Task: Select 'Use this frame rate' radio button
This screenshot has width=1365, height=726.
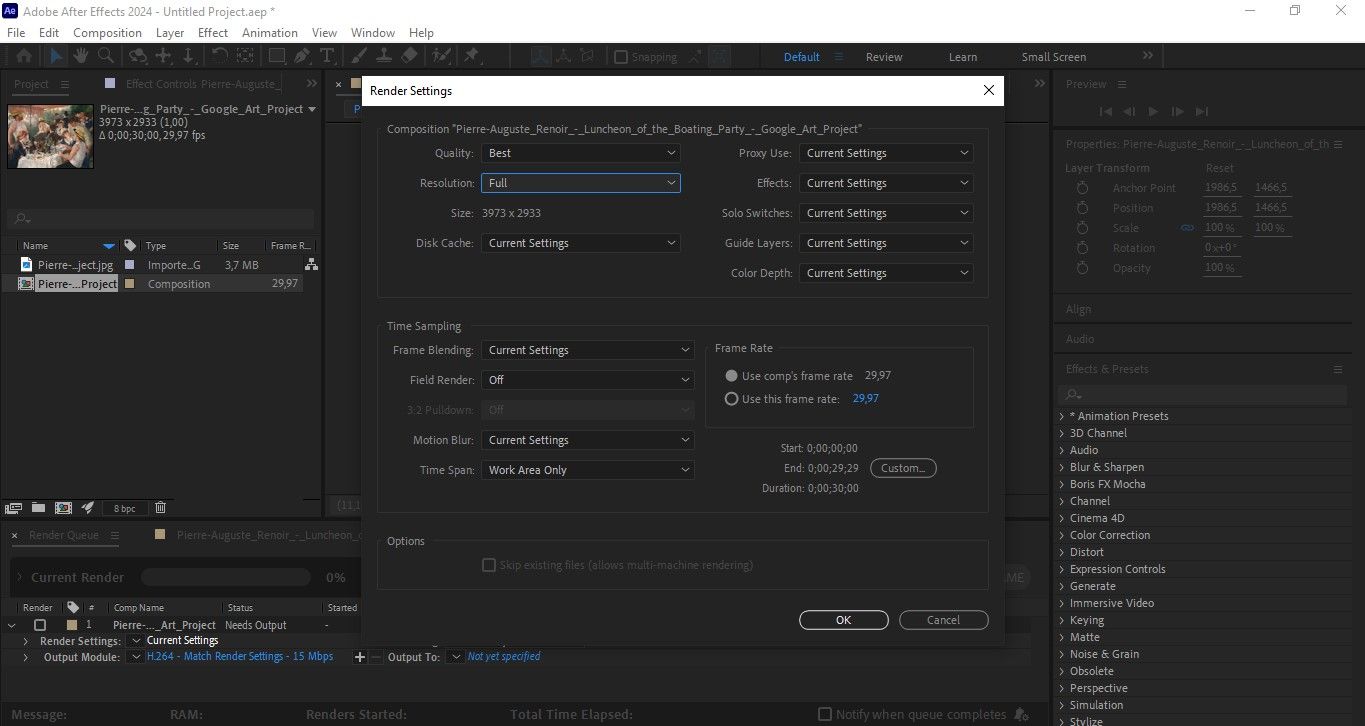Action: tap(731, 398)
